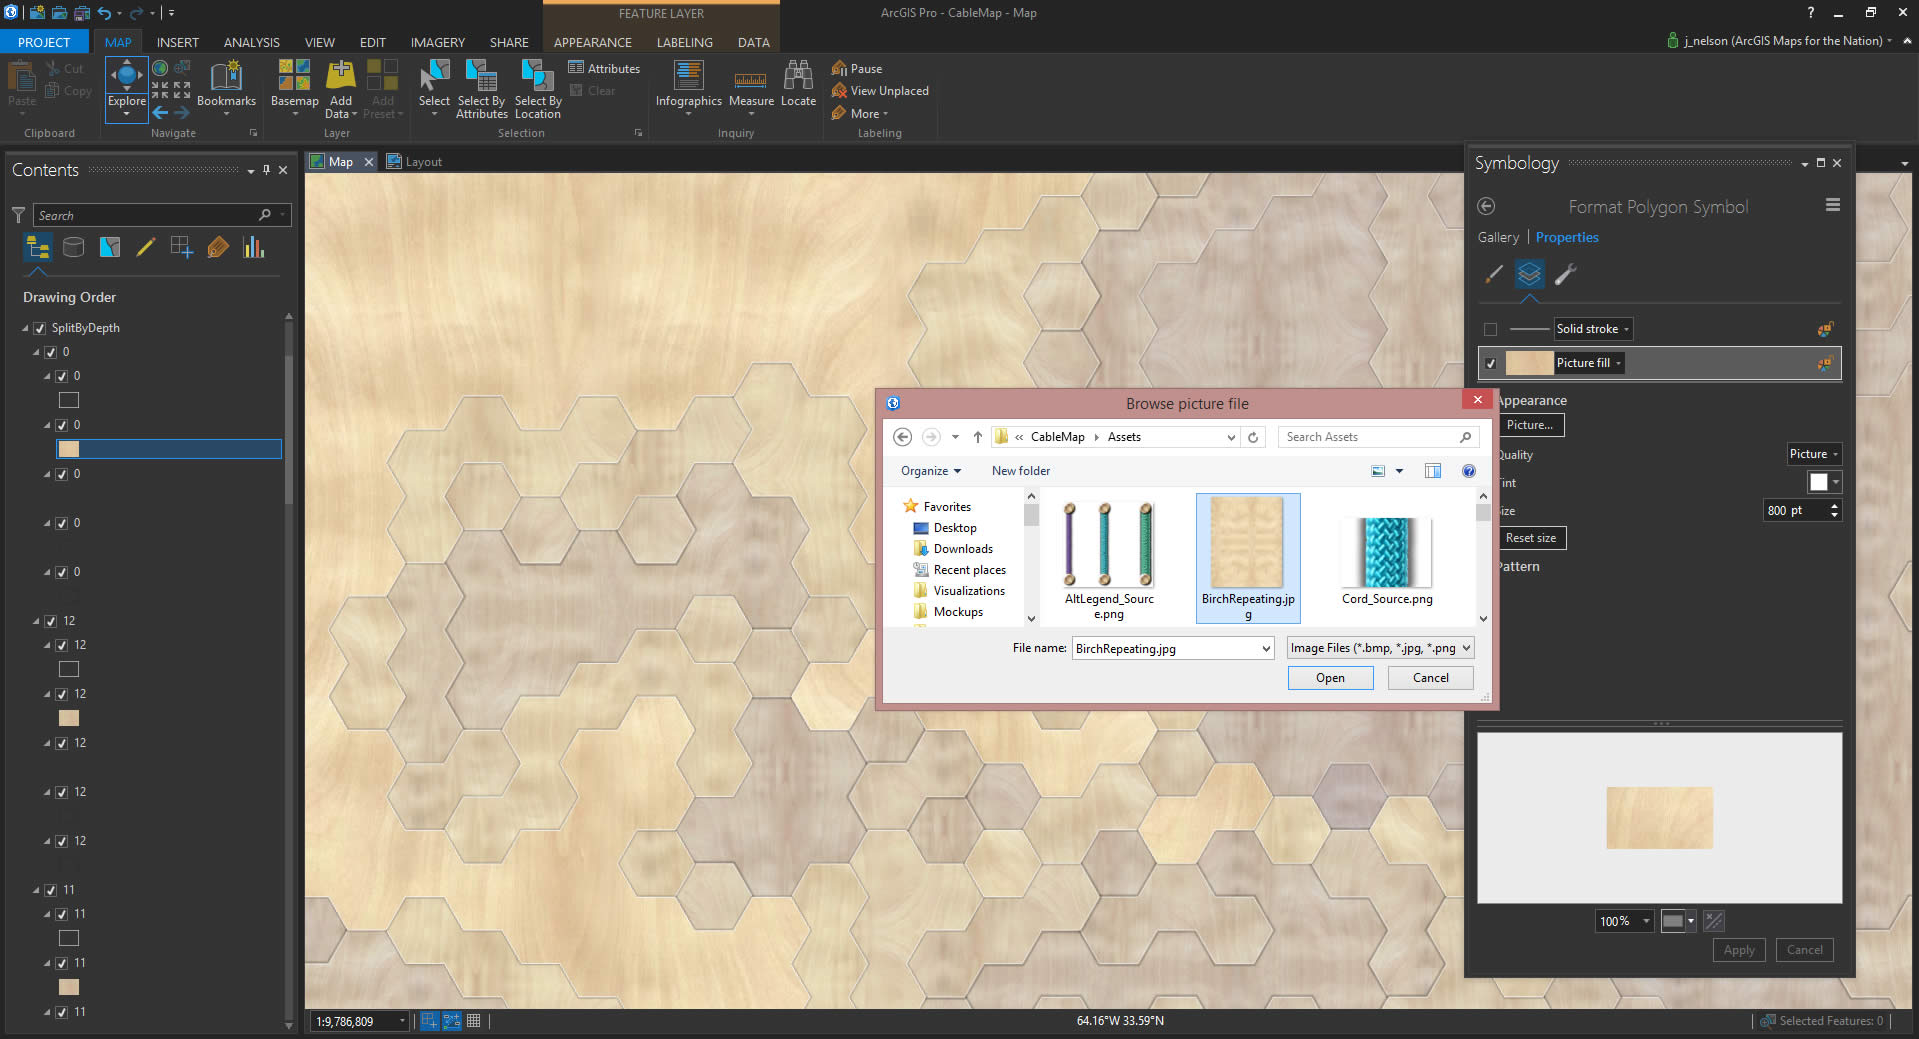The height and width of the screenshot is (1039, 1919).
Task: Uncheck the Picture fill layer checkbox
Action: pyautogui.click(x=1490, y=363)
